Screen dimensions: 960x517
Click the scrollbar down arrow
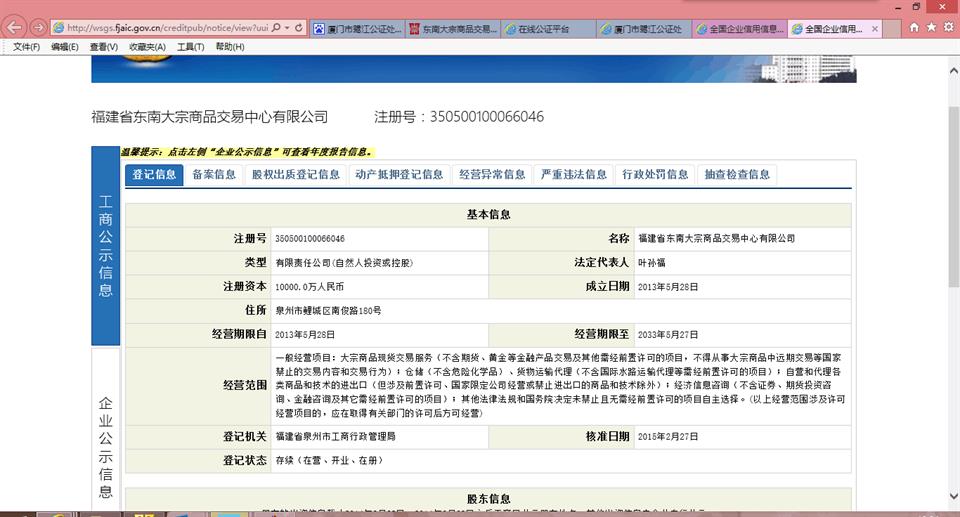click(x=953, y=496)
